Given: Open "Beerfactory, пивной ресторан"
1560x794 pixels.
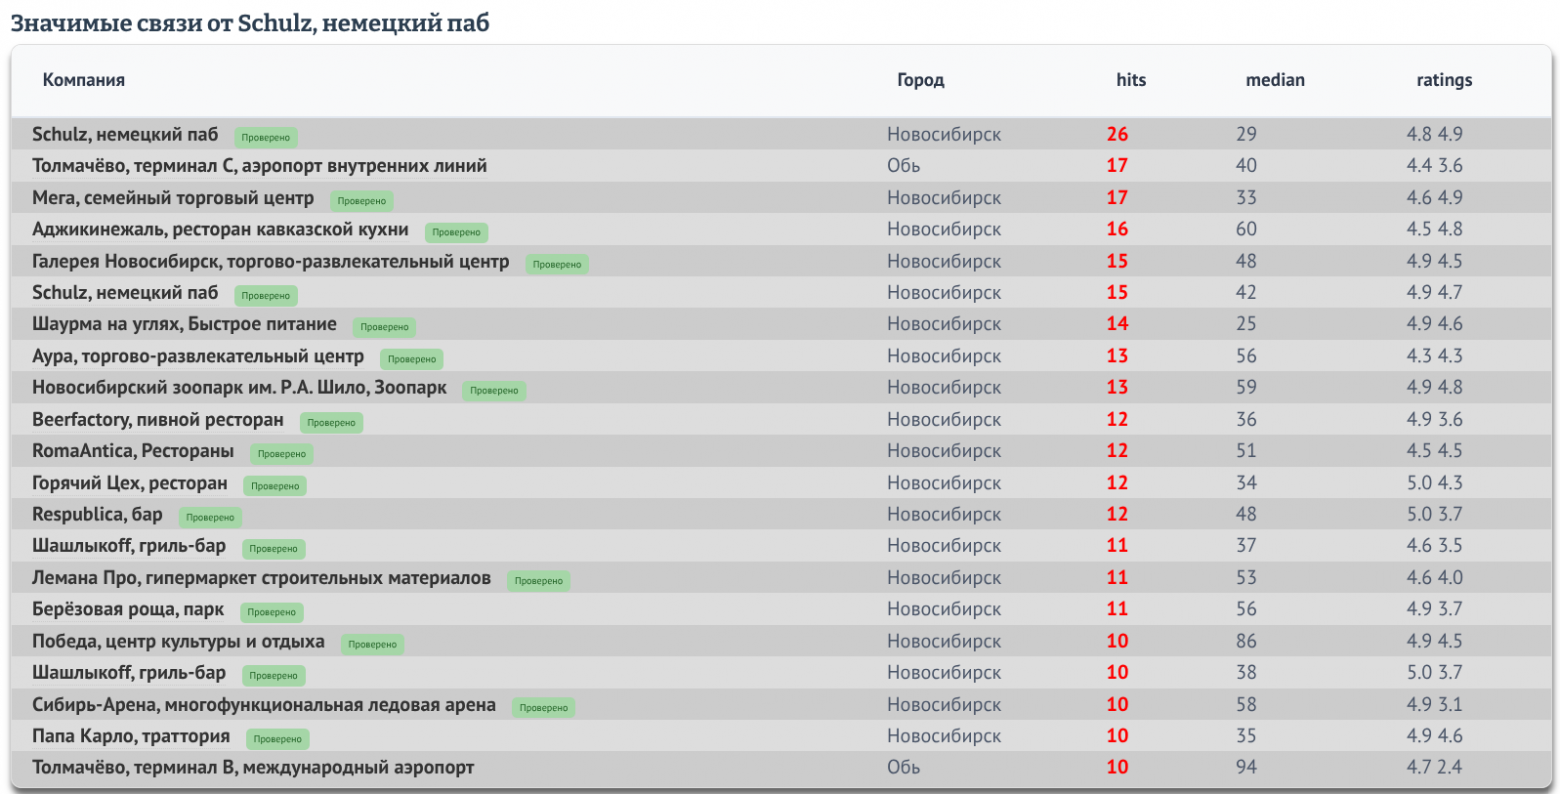Looking at the screenshot, I should 158,420.
